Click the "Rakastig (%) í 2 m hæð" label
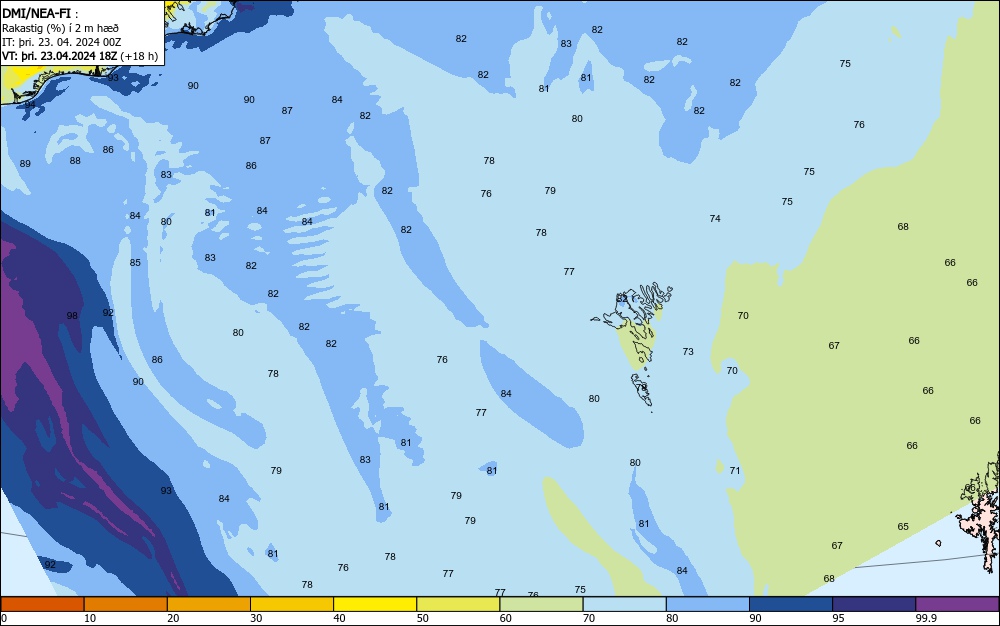The image size is (1000, 626). [x=60, y=28]
